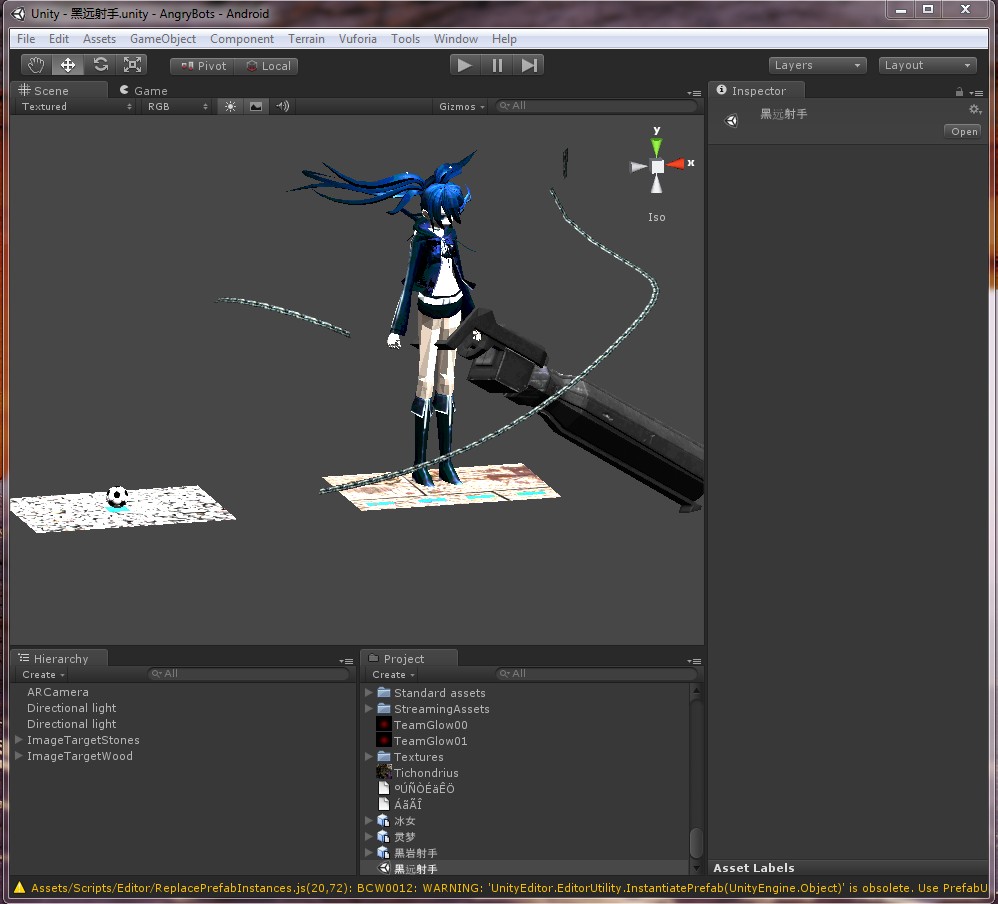The width and height of the screenshot is (998, 904).
Task: Select the Hand tool in toolbar
Action: (x=36, y=65)
